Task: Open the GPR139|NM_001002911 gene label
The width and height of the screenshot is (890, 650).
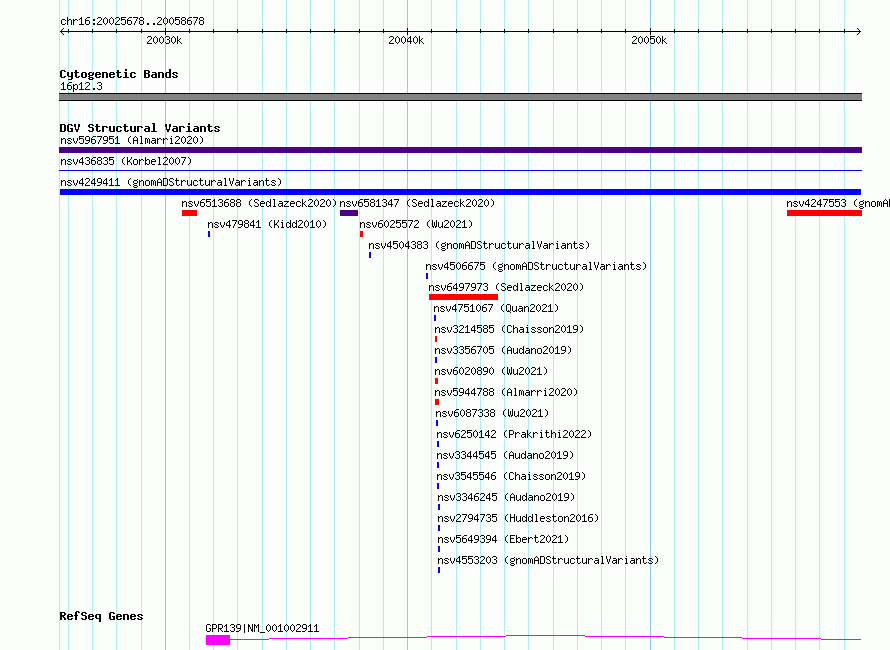Action: [x=262, y=628]
